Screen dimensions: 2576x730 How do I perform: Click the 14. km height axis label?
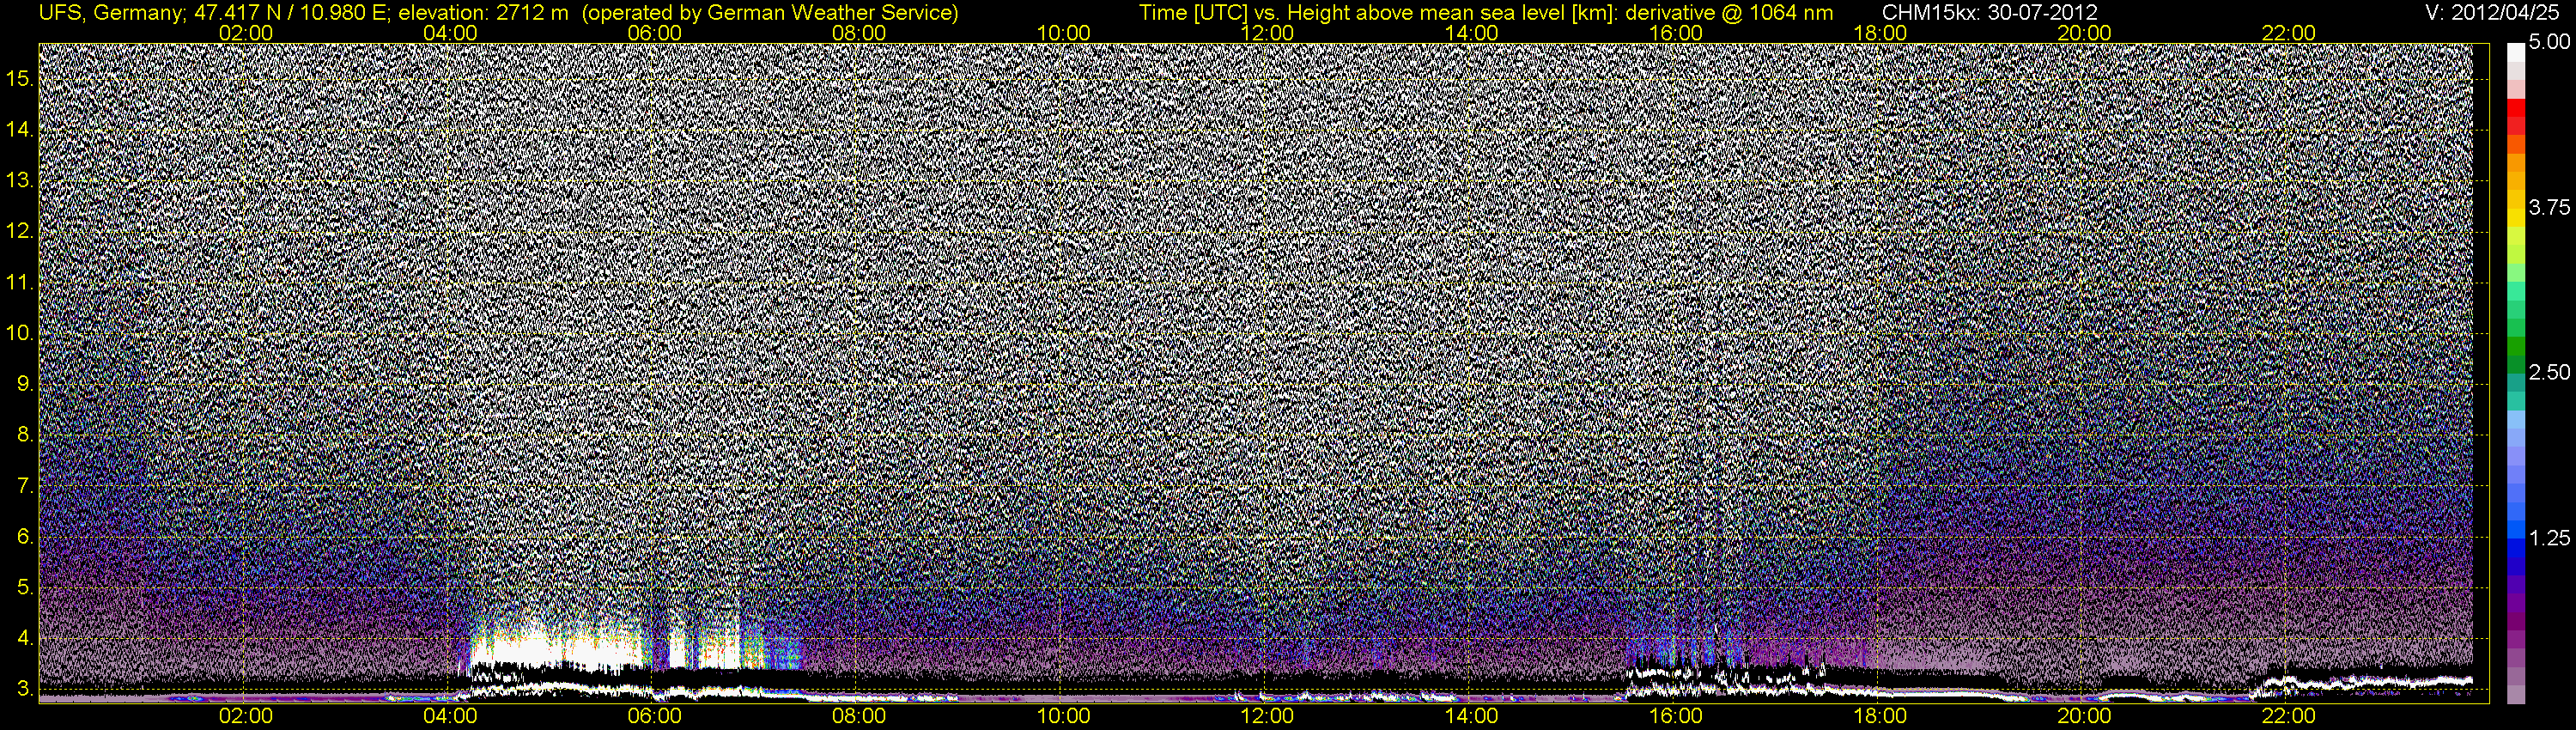pos(20,130)
